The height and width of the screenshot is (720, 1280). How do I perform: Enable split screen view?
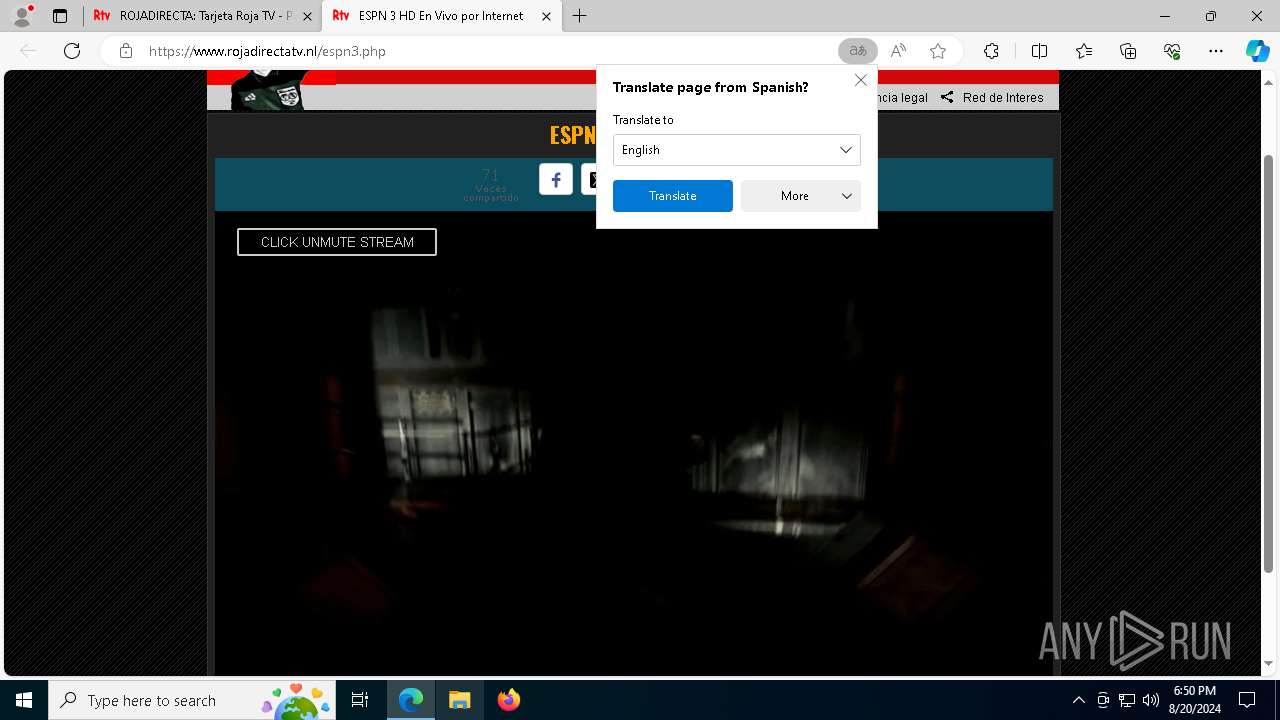pyautogui.click(x=1039, y=51)
